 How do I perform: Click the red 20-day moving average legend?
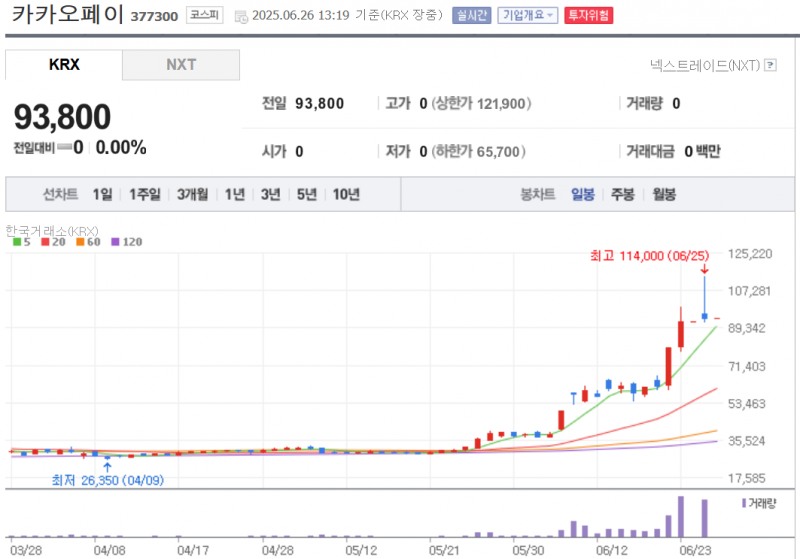click(x=53, y=242)
